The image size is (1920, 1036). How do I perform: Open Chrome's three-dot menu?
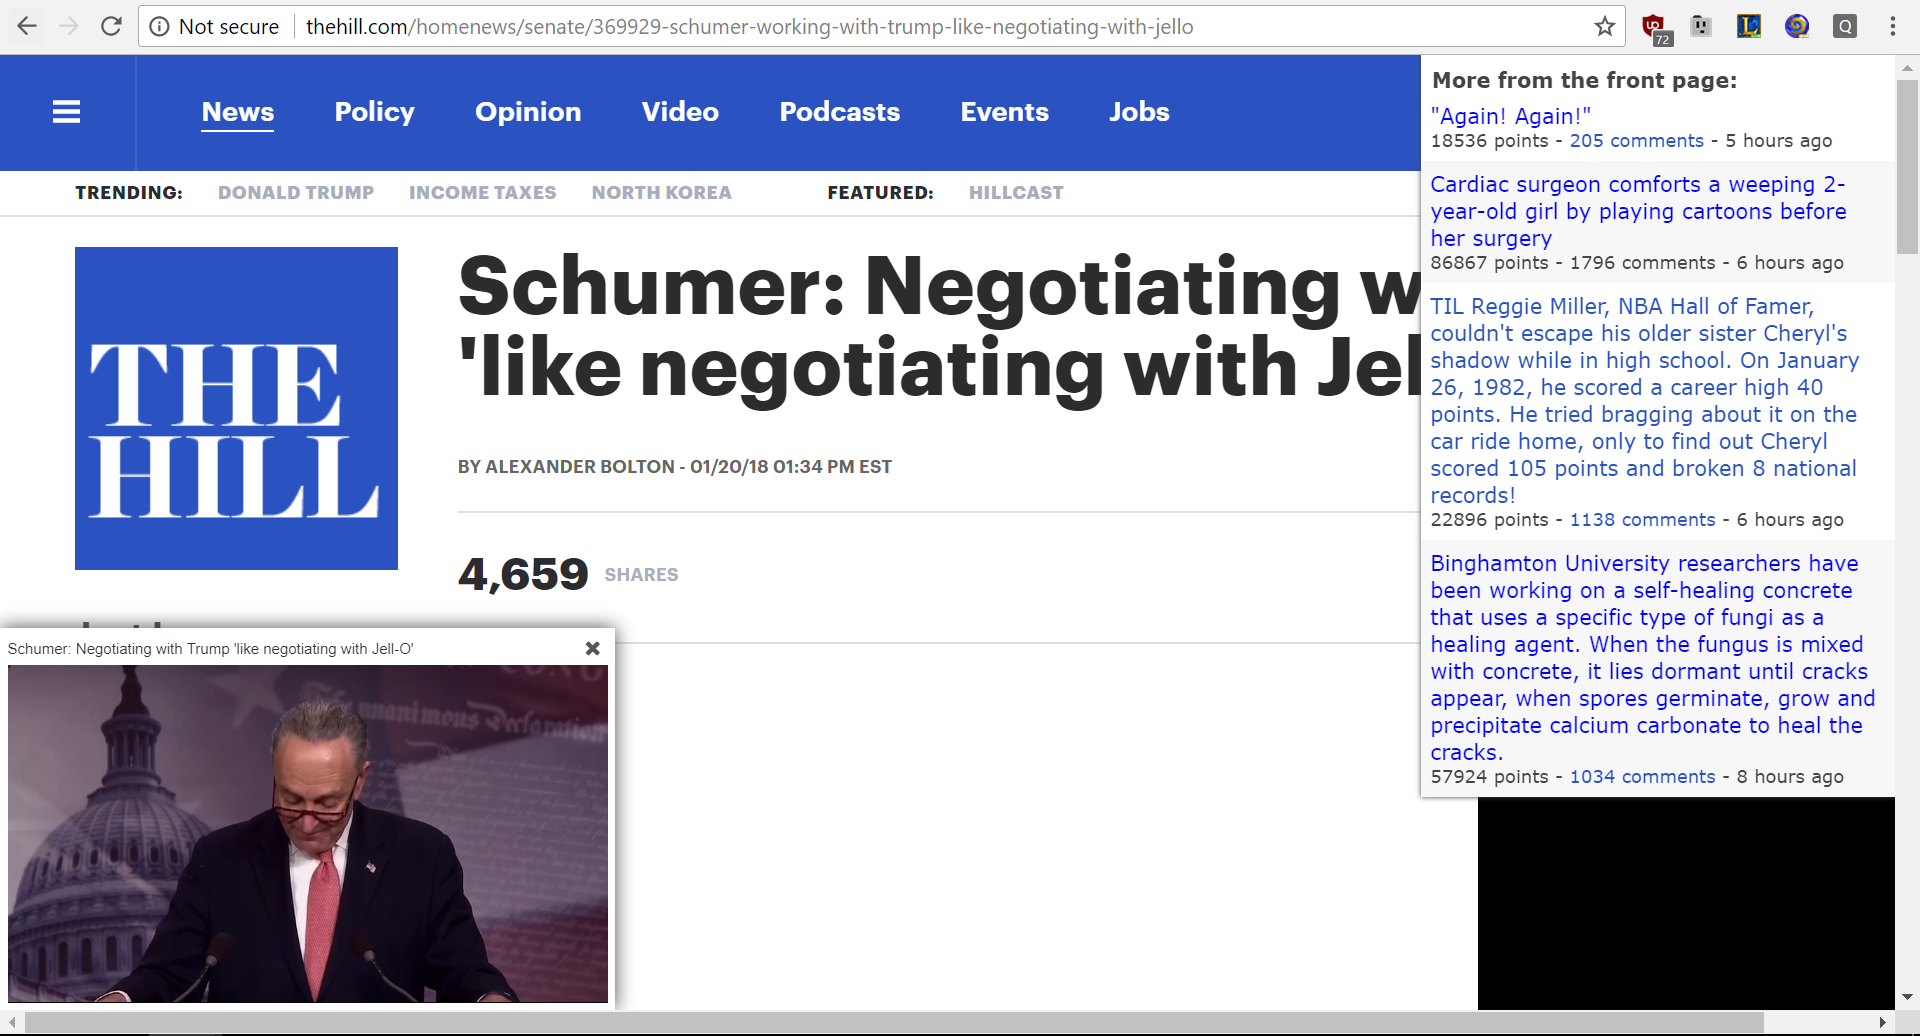point(1893,26)
